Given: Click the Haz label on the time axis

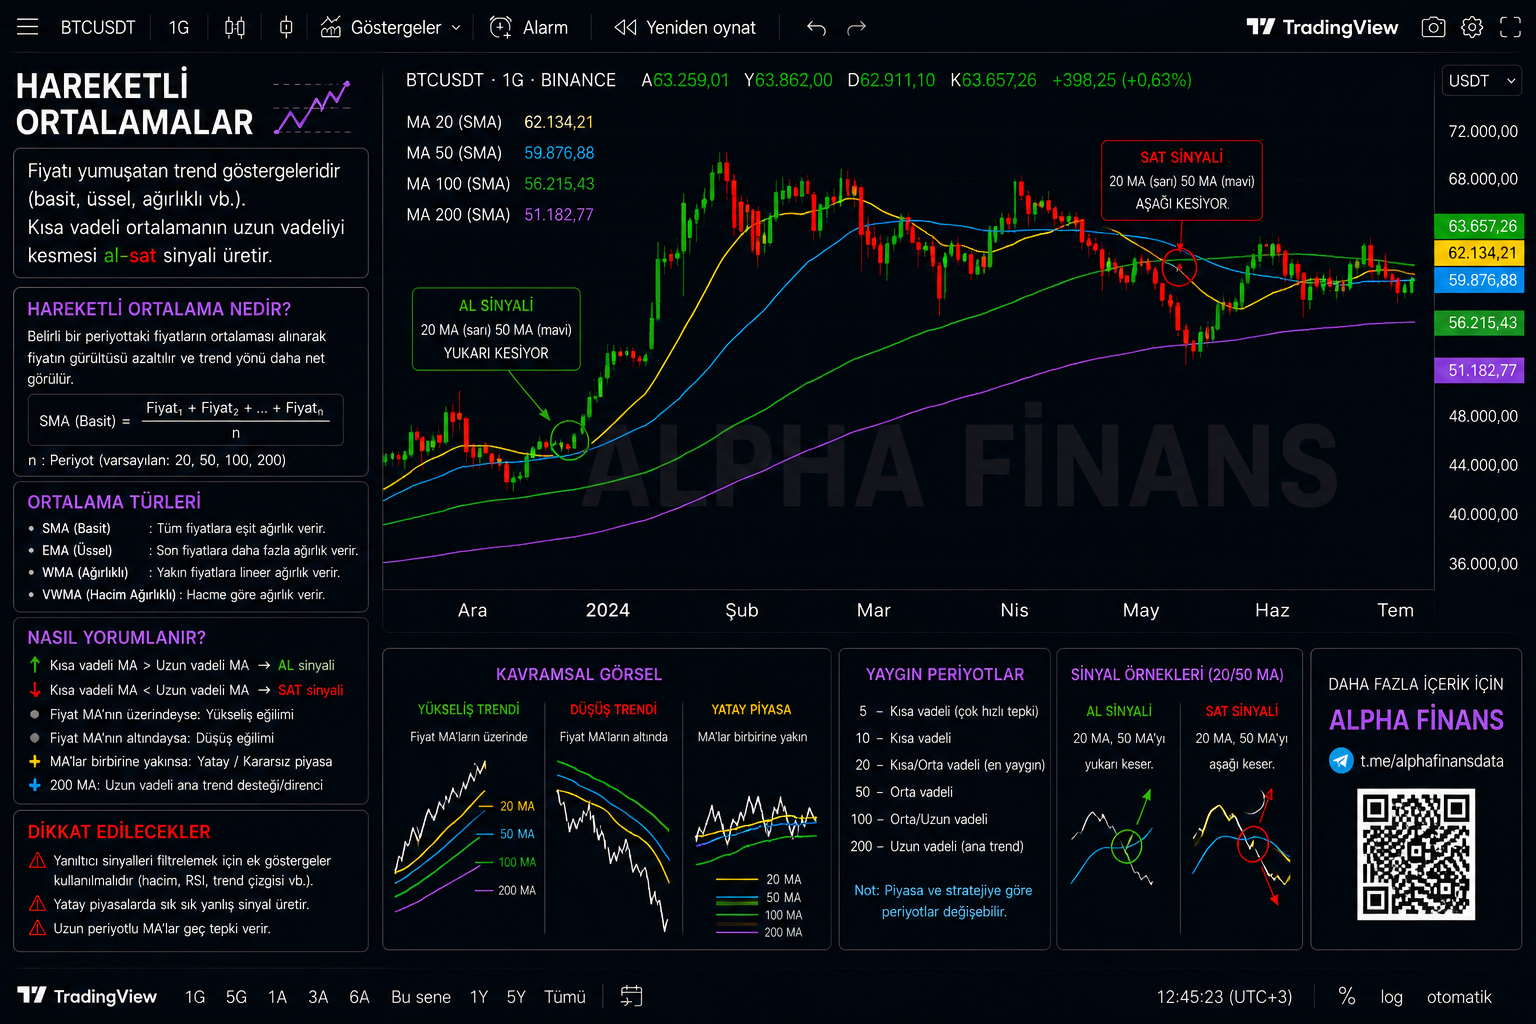Looking at the screenshot, I should point(1272,610).
